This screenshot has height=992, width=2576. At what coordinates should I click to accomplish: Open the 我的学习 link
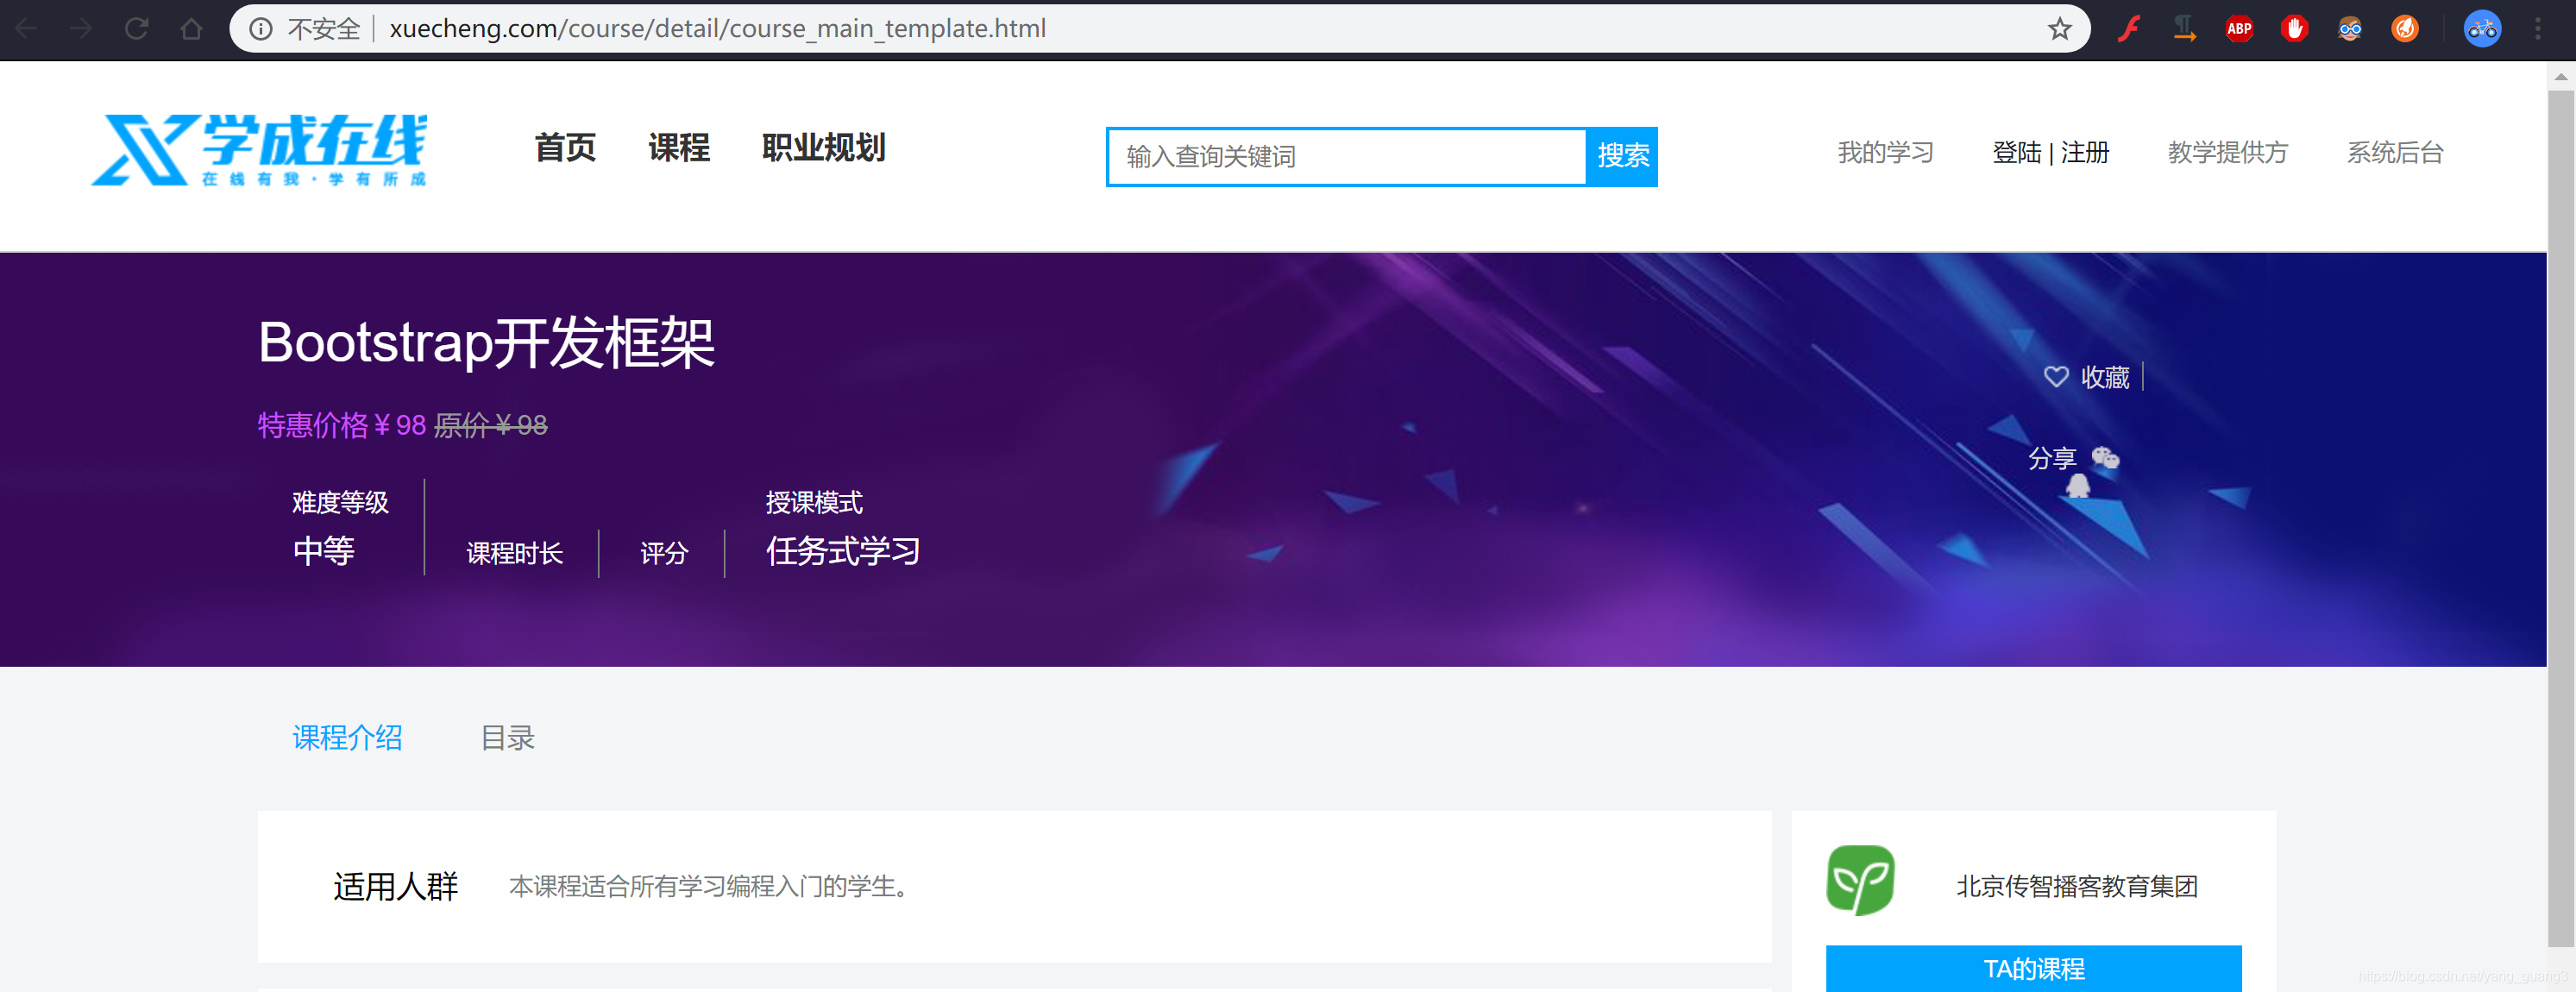tap(1885, 153)
